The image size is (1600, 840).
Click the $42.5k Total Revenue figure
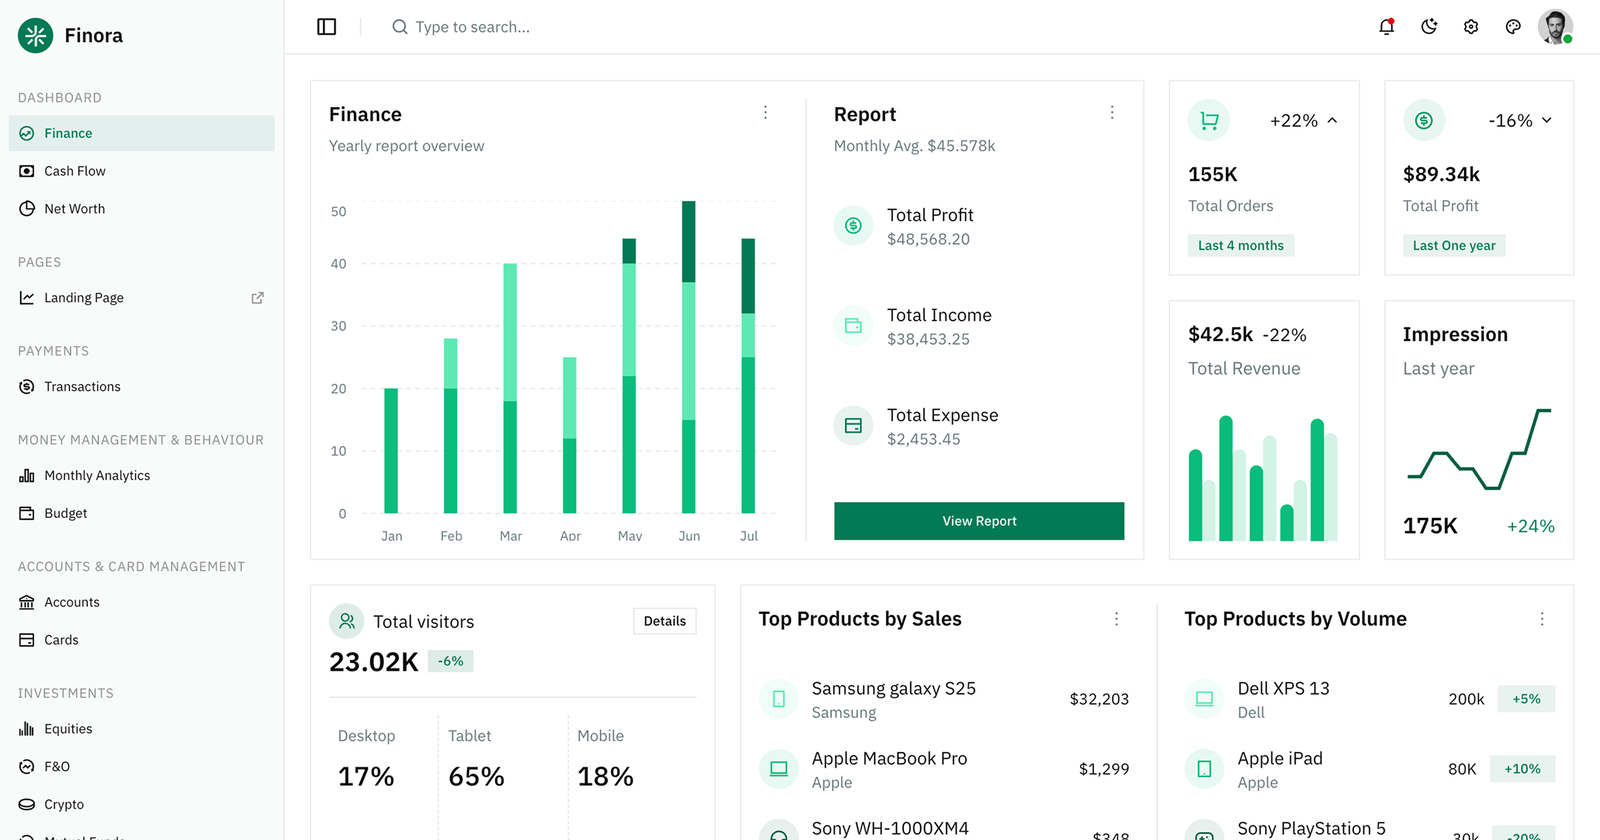point(1220,334)
